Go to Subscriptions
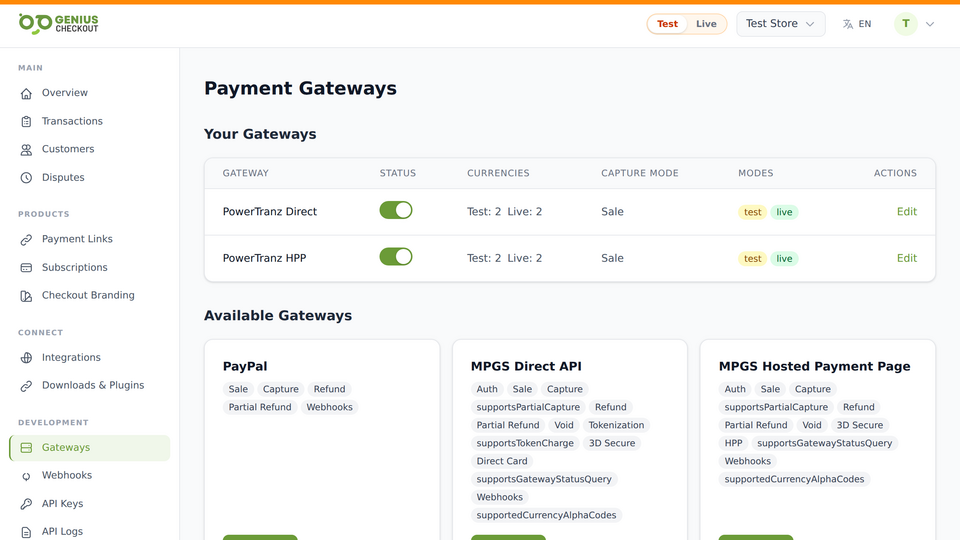The image size is (960, 540). 89,268
